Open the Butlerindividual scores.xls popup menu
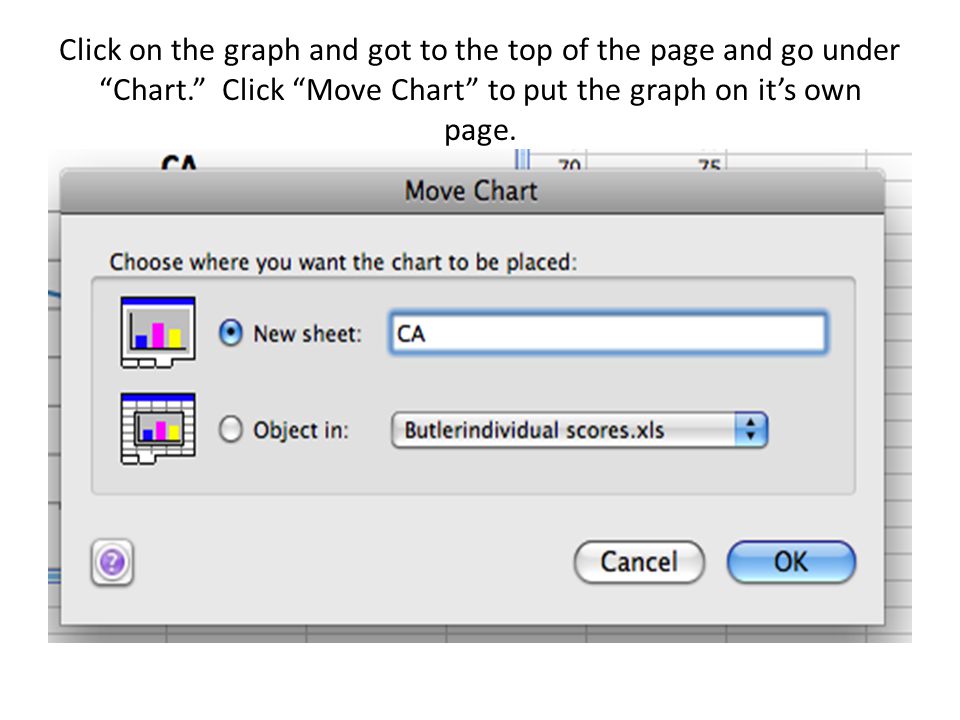Image resolution: width=960 pixels, height=720 pixels. click(579, 430)
